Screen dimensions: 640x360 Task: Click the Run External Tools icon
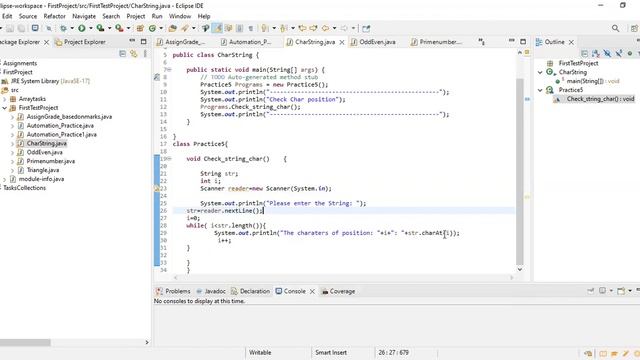click(119, 28)
